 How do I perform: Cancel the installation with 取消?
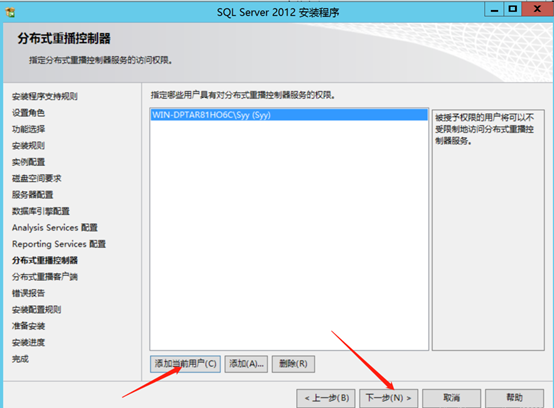(x=452, y=398)
